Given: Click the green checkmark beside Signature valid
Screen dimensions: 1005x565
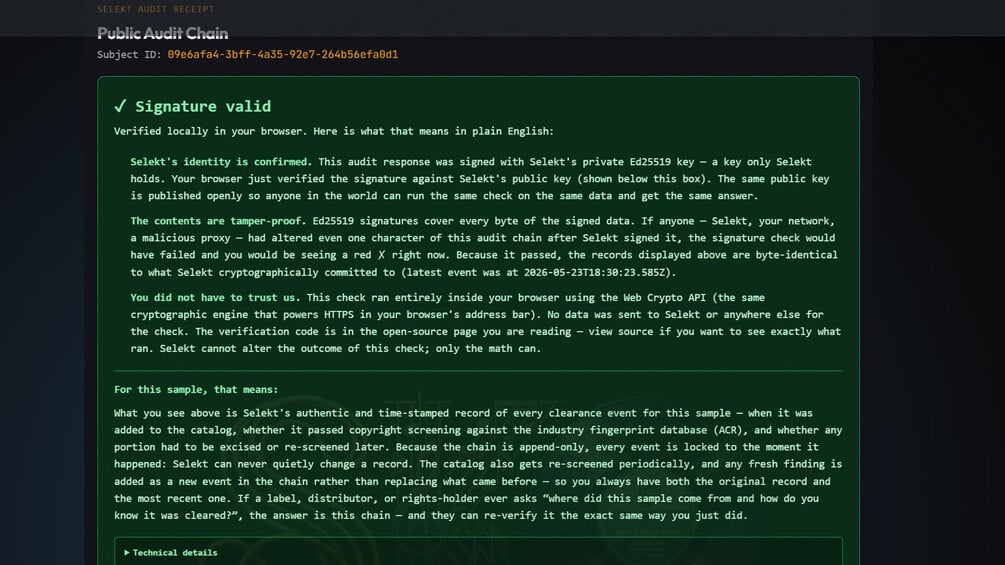Looking at the screenshot, I should pos(120,106).
